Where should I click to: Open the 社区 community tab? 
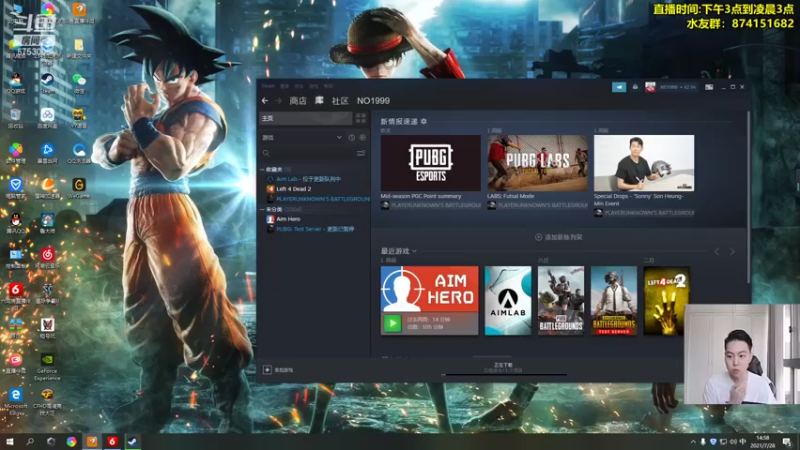coord(340,101)
